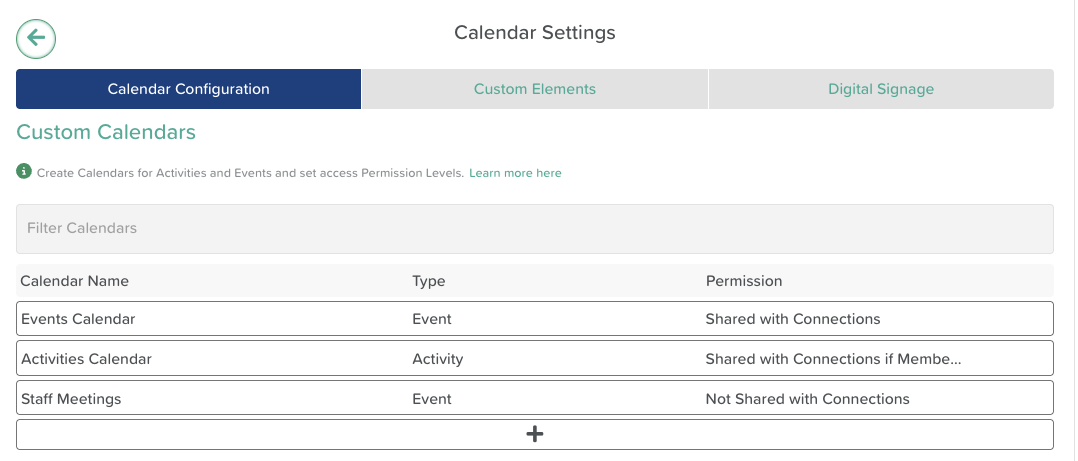
Task: Open the Custom Elements tab
Action: tap(534, 89)
